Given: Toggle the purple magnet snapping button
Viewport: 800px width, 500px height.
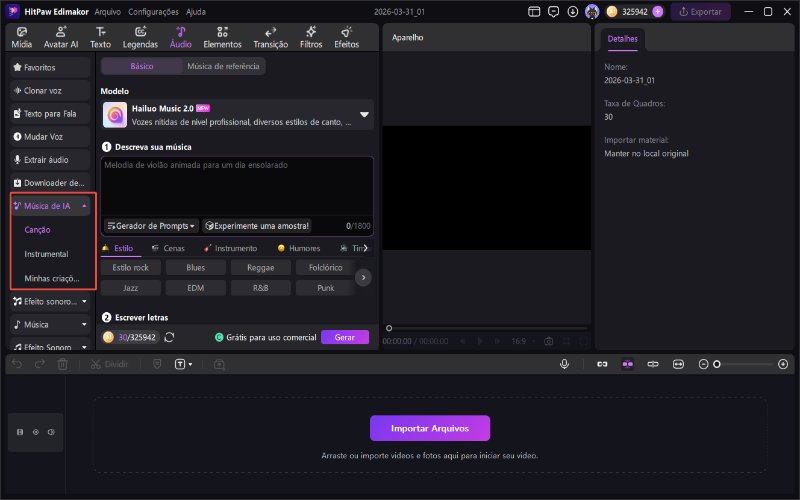Looking at the screenshot, I should tap(627, 364).
